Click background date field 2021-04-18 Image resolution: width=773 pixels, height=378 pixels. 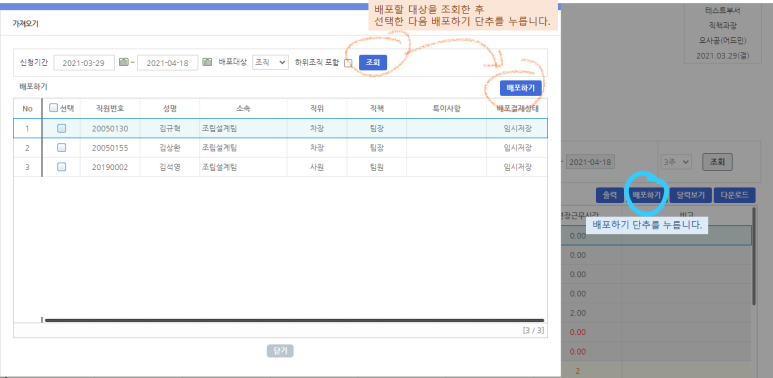[591, 162]
